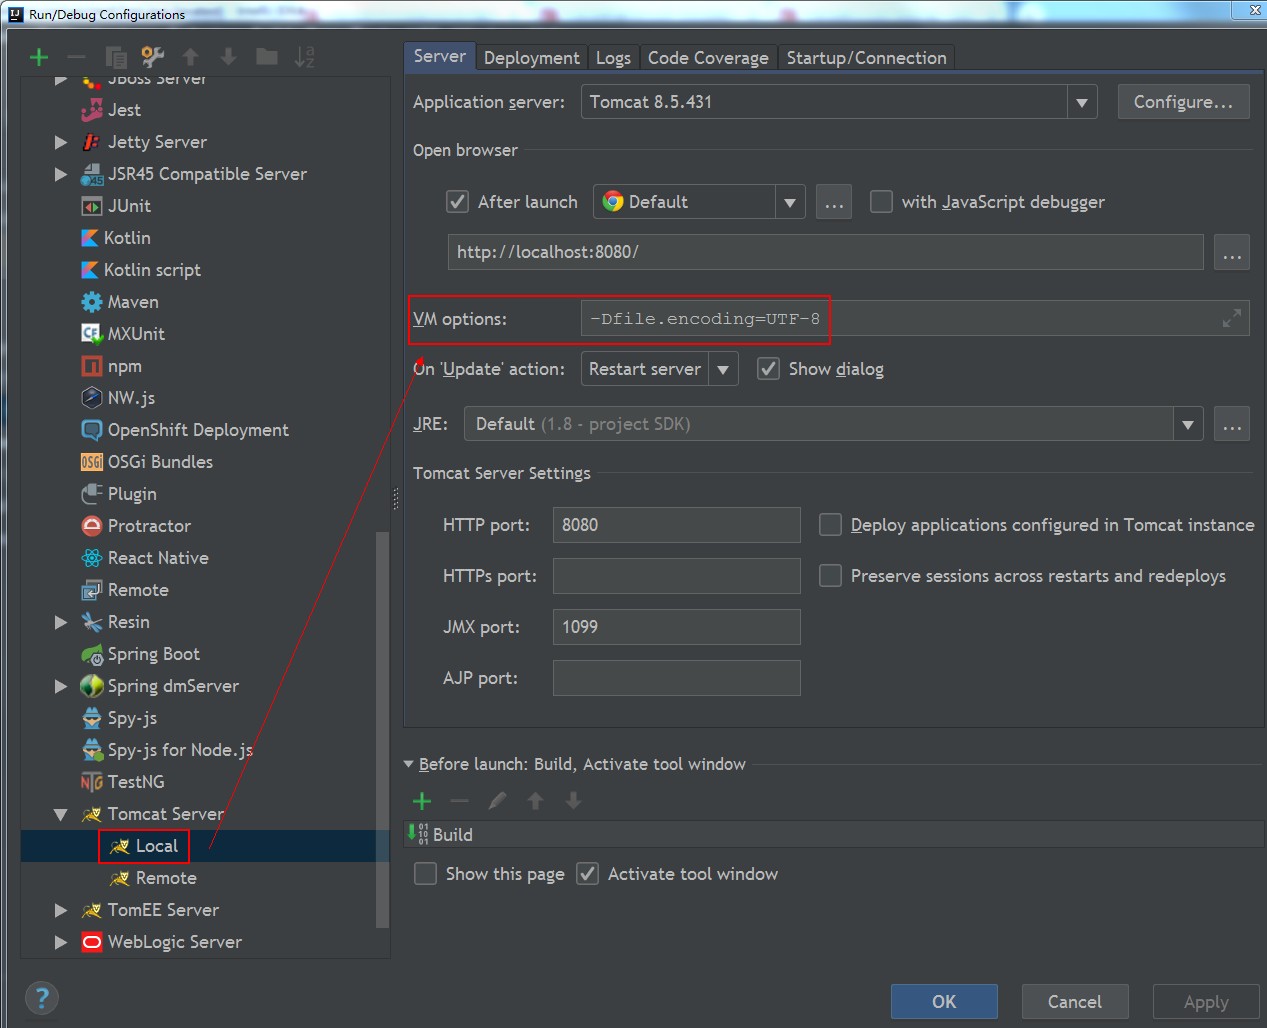Viewport: 1267px width, 1028px height.
Task: Open edit defaults wrench icon
Action: 153,57
